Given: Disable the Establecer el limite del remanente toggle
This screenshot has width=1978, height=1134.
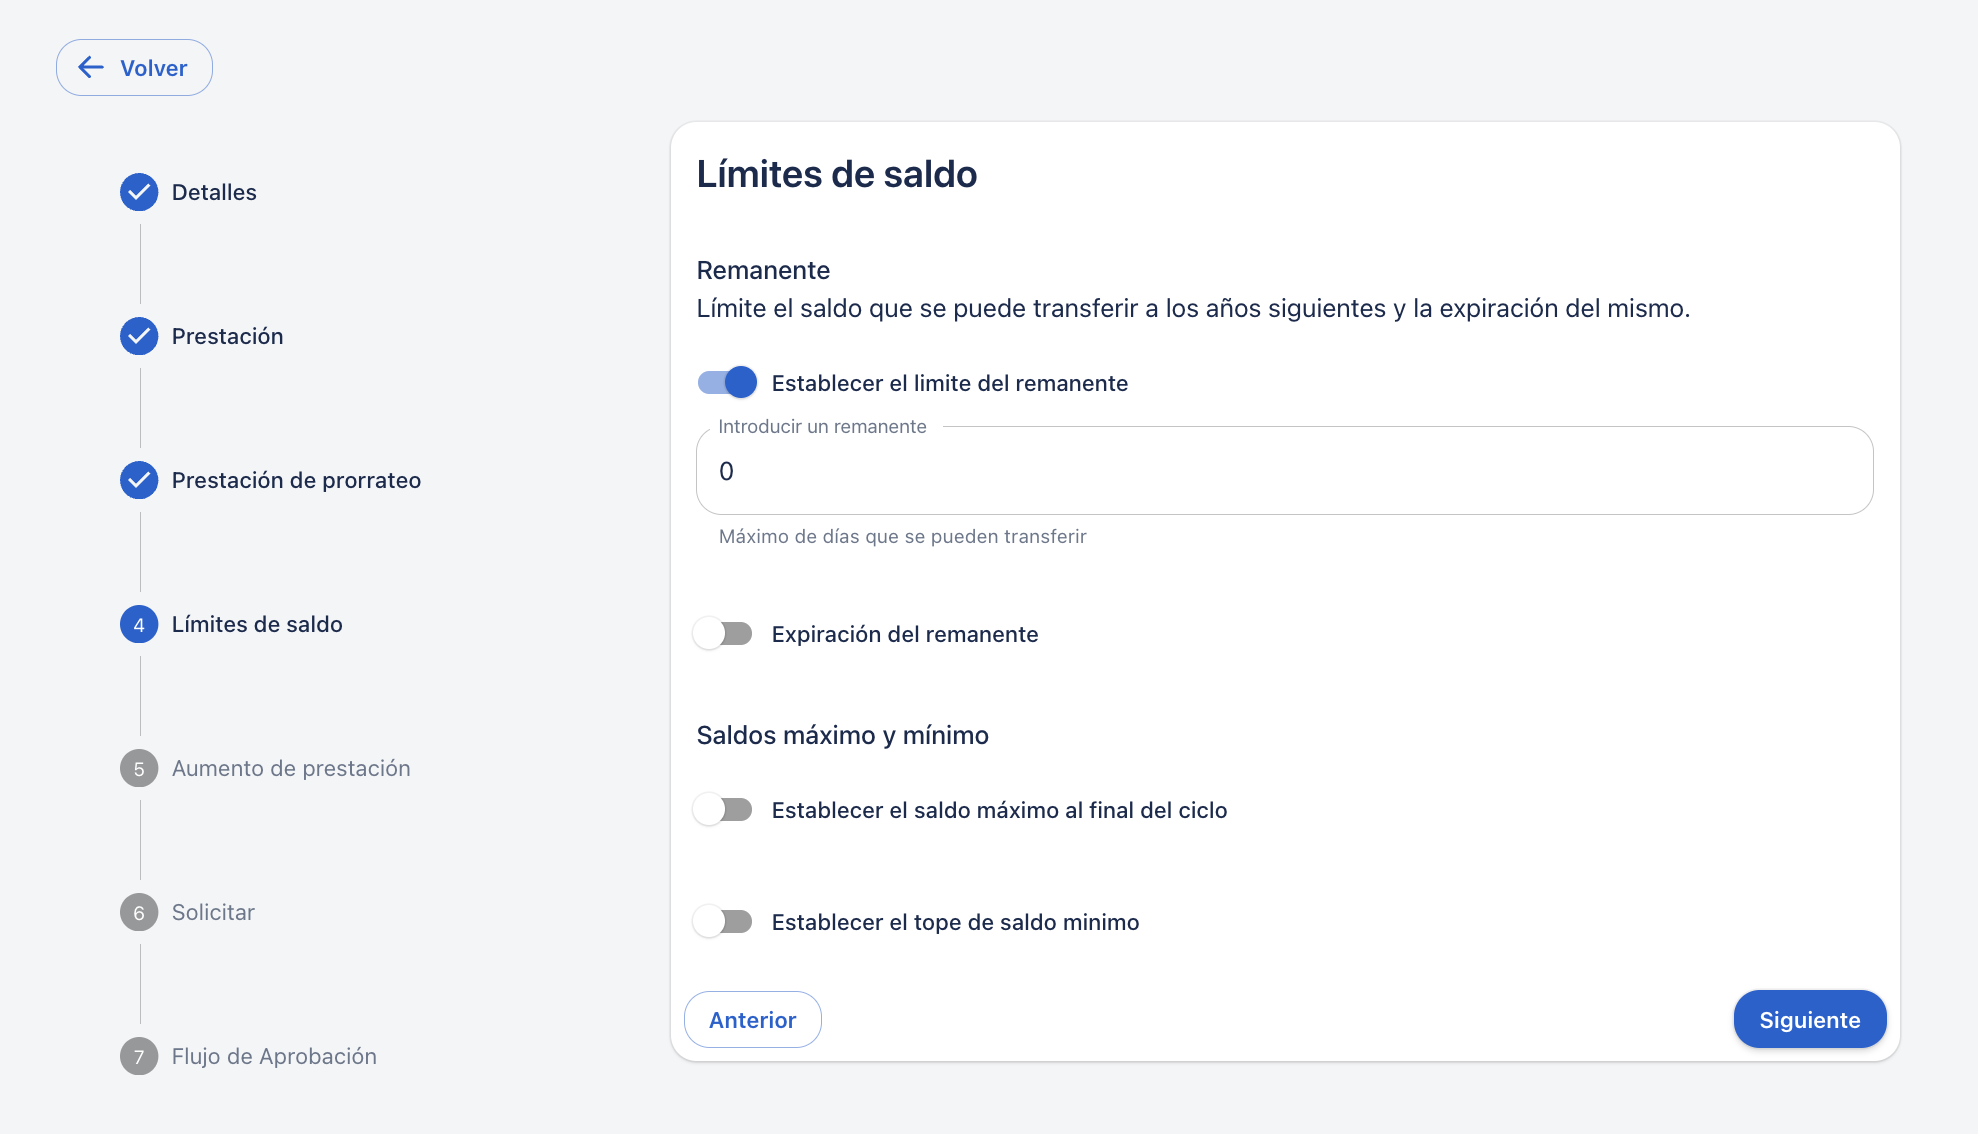Looking at the screenshot, I should pyautogui.click(x=727, y=382).
